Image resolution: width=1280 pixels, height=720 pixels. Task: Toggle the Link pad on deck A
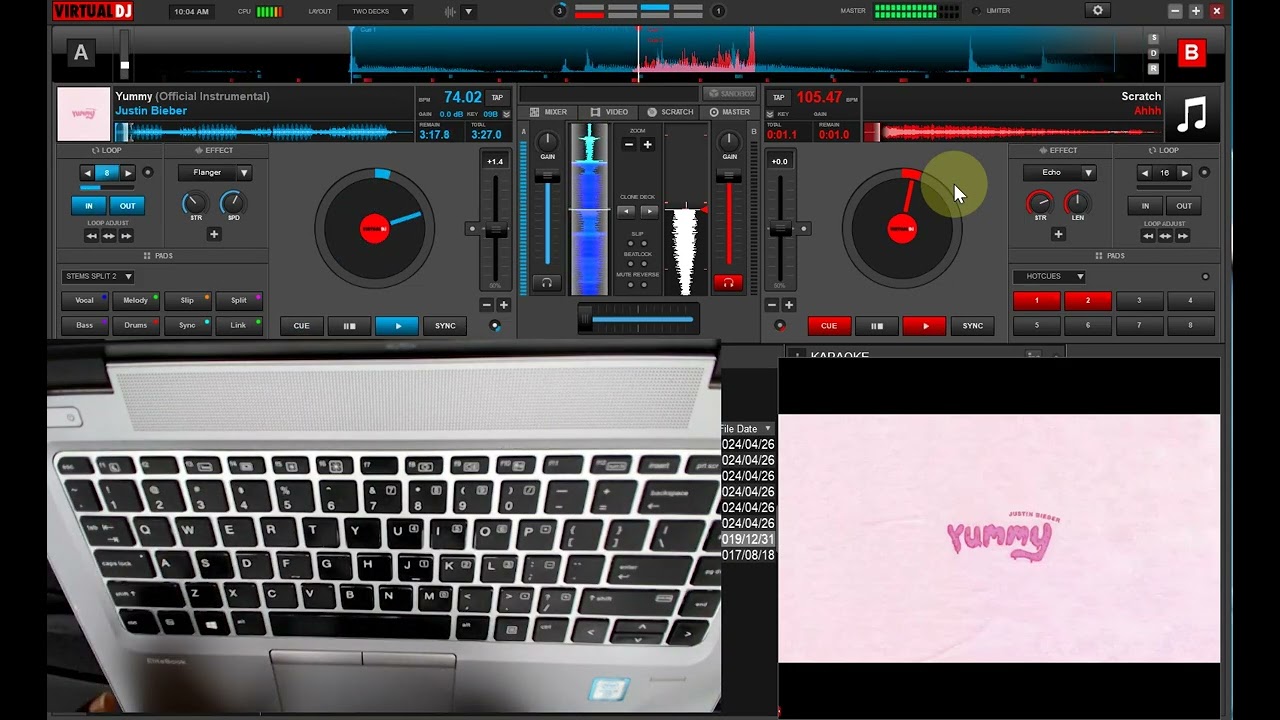(238, 325)
